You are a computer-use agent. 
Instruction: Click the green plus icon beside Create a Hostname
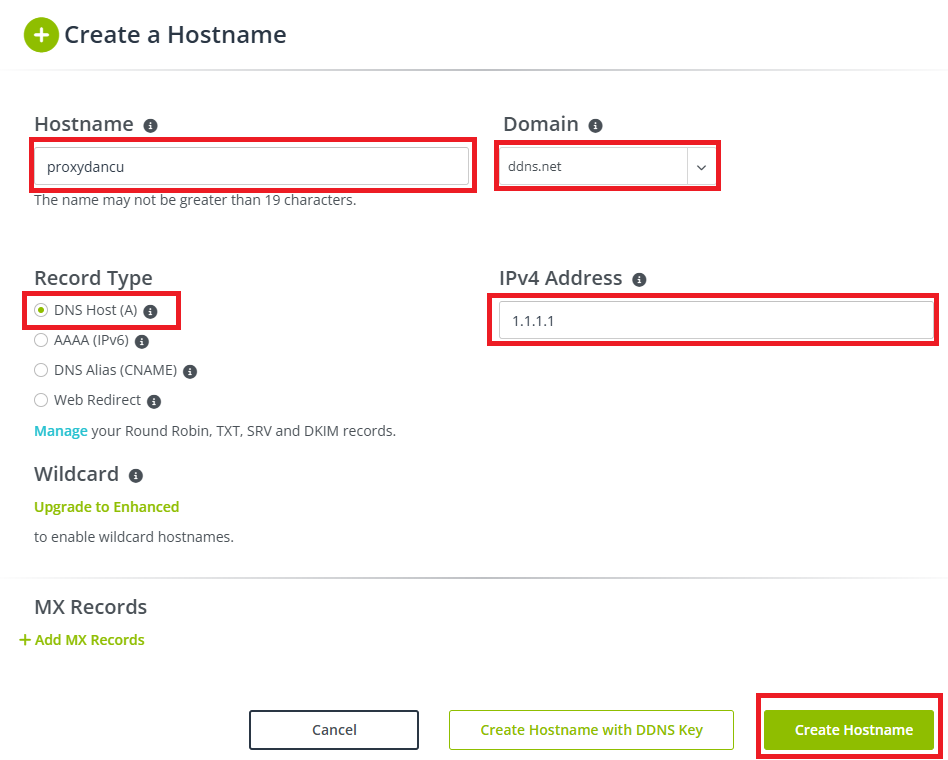coord(41,35)
